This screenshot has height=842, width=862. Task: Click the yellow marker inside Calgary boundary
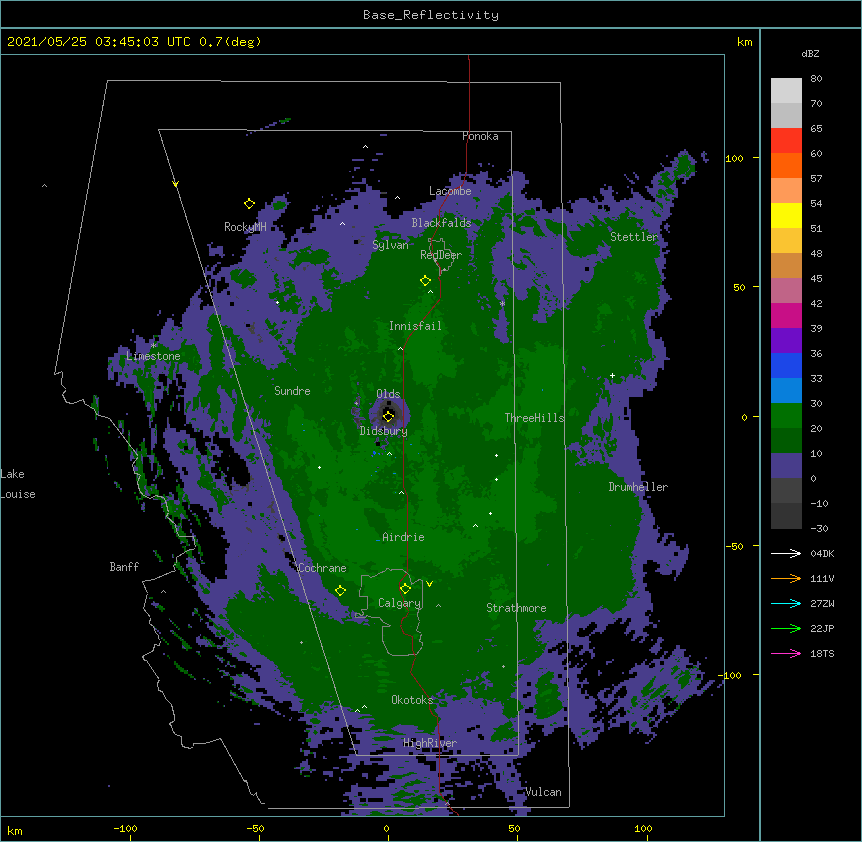click(x=405, y=589)
